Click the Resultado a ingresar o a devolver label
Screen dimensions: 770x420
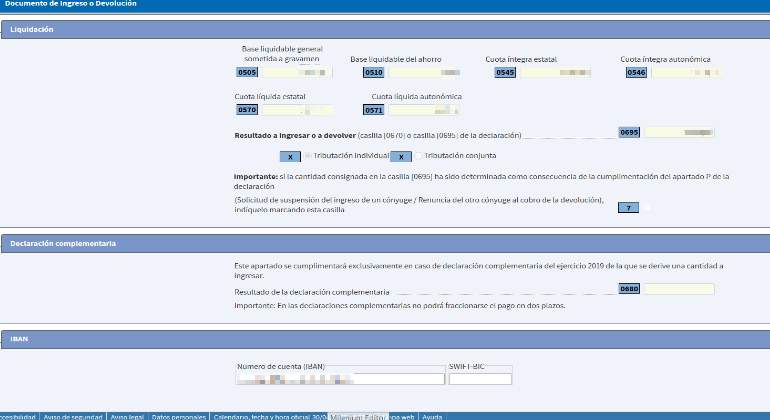coord(295,135)
